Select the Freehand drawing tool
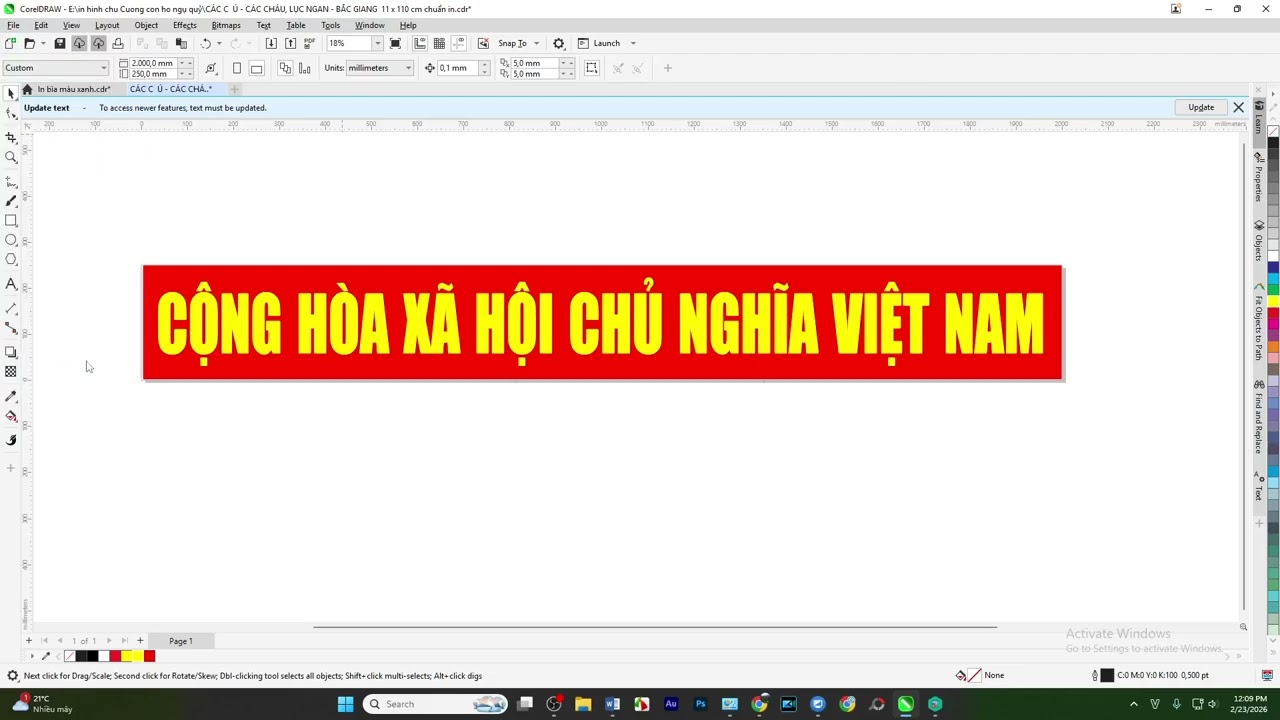1280x720 pixels. [11, 182]
